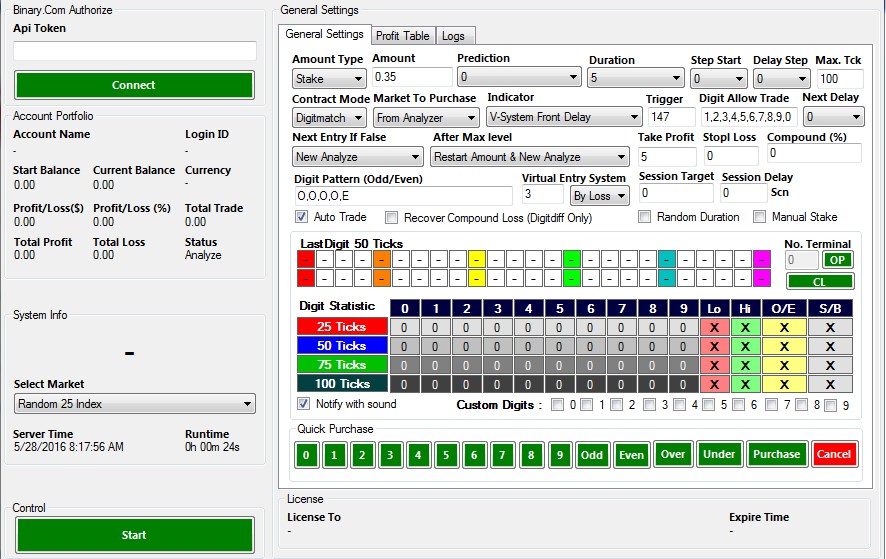Switch to the Logs tab
The width and height of the screenshot is (886, 559).
(x=453, y=36)
